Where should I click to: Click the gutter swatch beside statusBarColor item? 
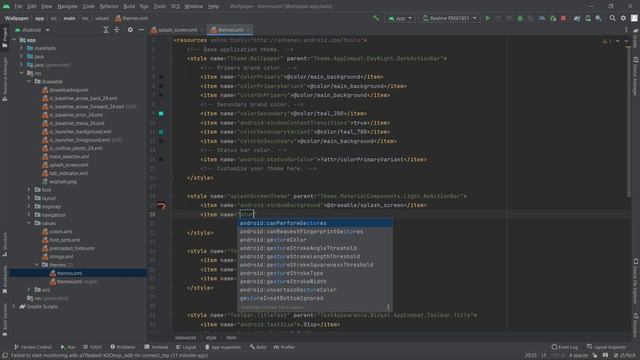pos(161,160)
